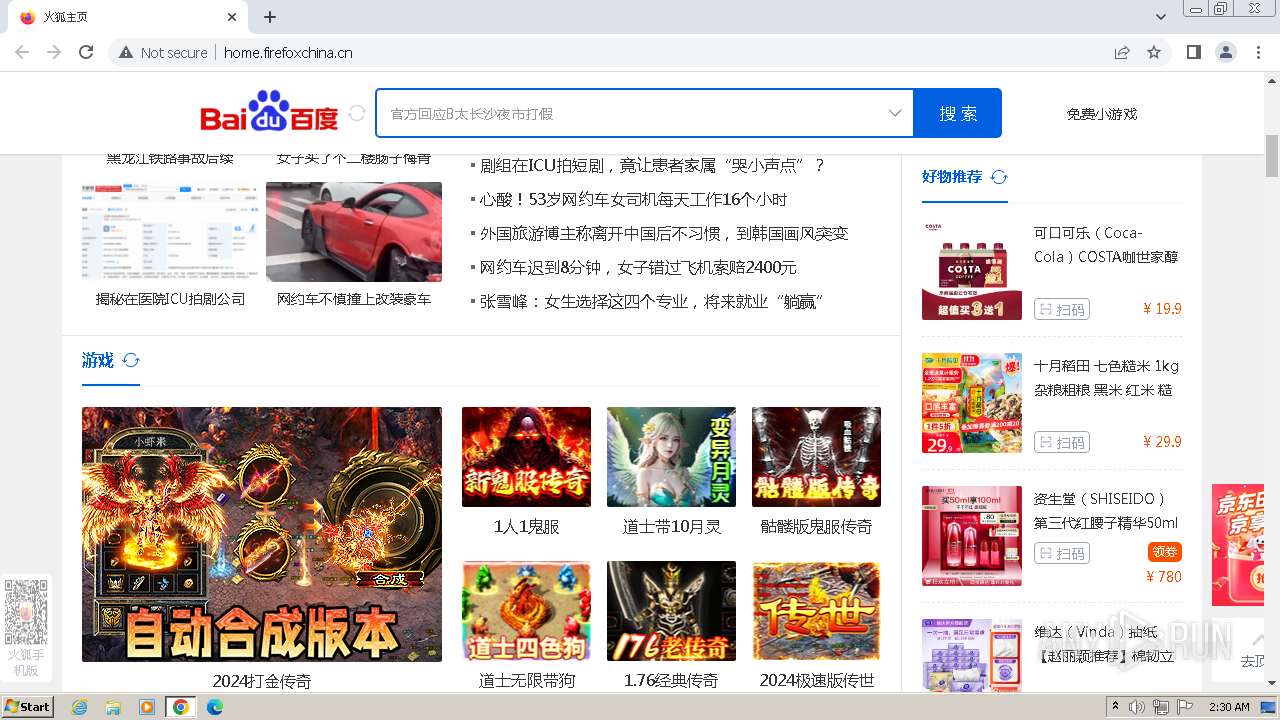This screenshot has width=1280, height=720.
Task: Open the 揭秘在医院ICU拍剧公司 thumbnail
Action: click(x=170, y=232)
